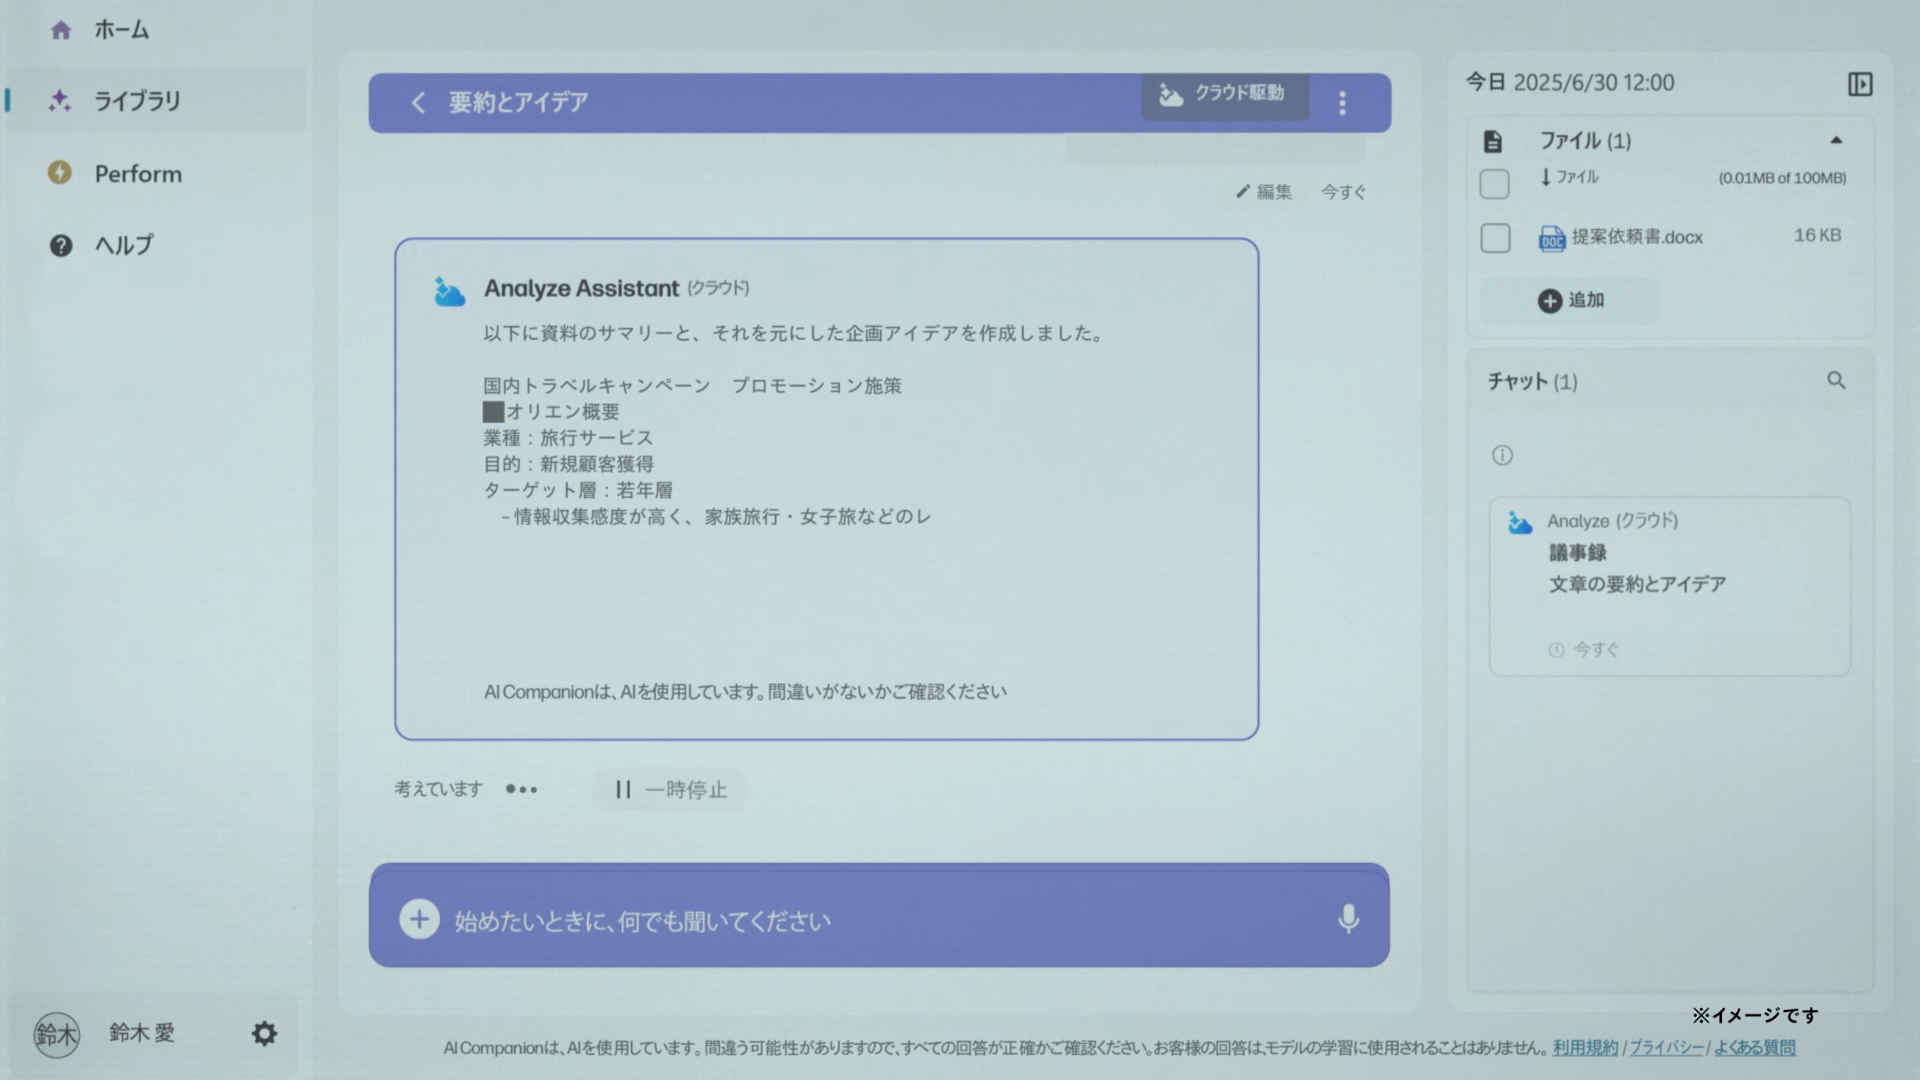The image size is (1920, 1080).
Task: Click the home house icon
Action: tap(61, 30)
